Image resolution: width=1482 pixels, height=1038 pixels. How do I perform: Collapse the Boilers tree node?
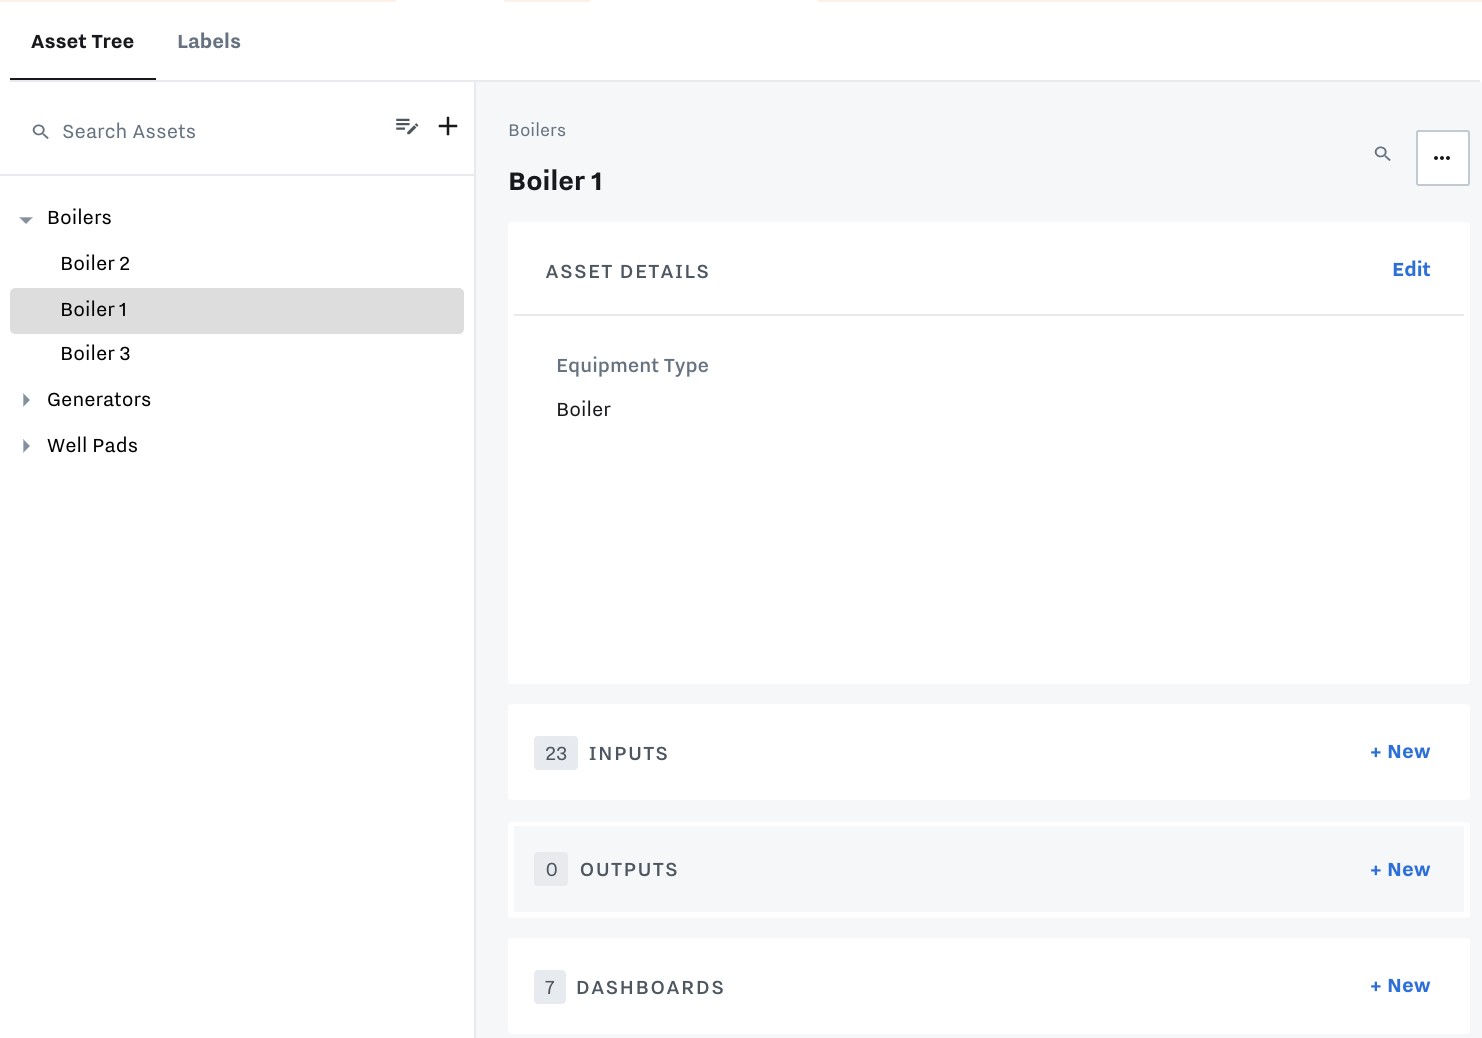point(26,219)
